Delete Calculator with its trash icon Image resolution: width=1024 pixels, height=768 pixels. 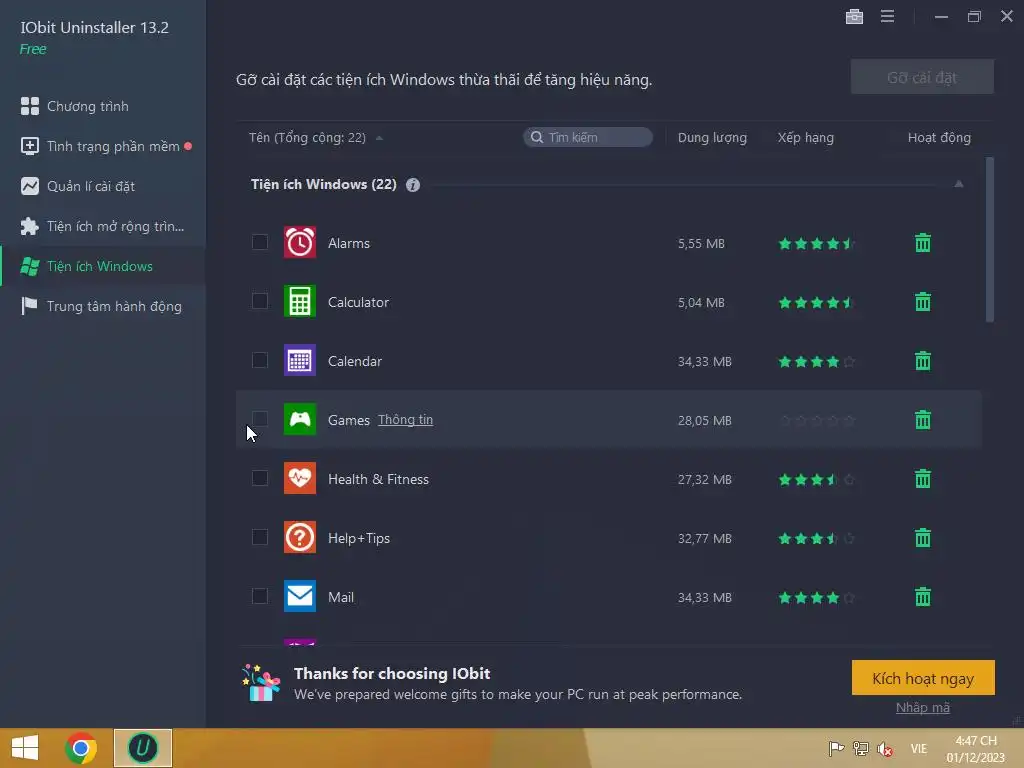[923, 301]
